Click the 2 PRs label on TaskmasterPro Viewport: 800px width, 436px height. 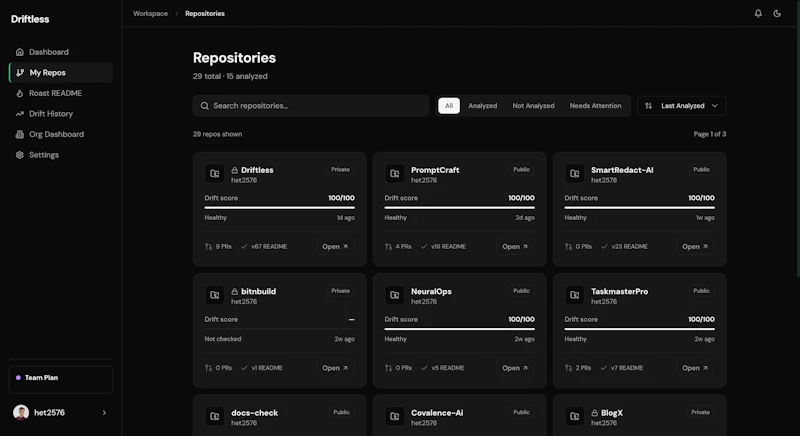pyautogui.click(x=583, y=368)
